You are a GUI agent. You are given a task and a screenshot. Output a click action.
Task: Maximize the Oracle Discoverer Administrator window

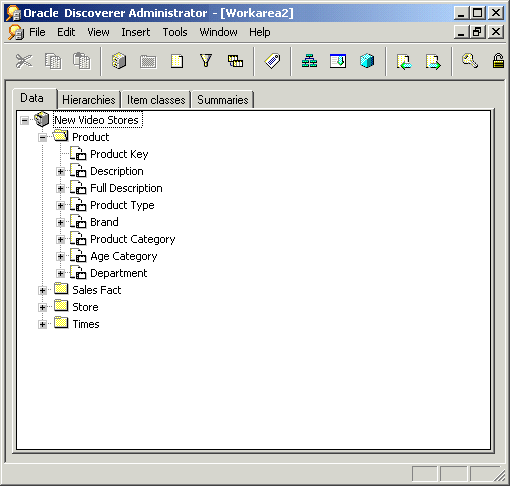[478, 13]
